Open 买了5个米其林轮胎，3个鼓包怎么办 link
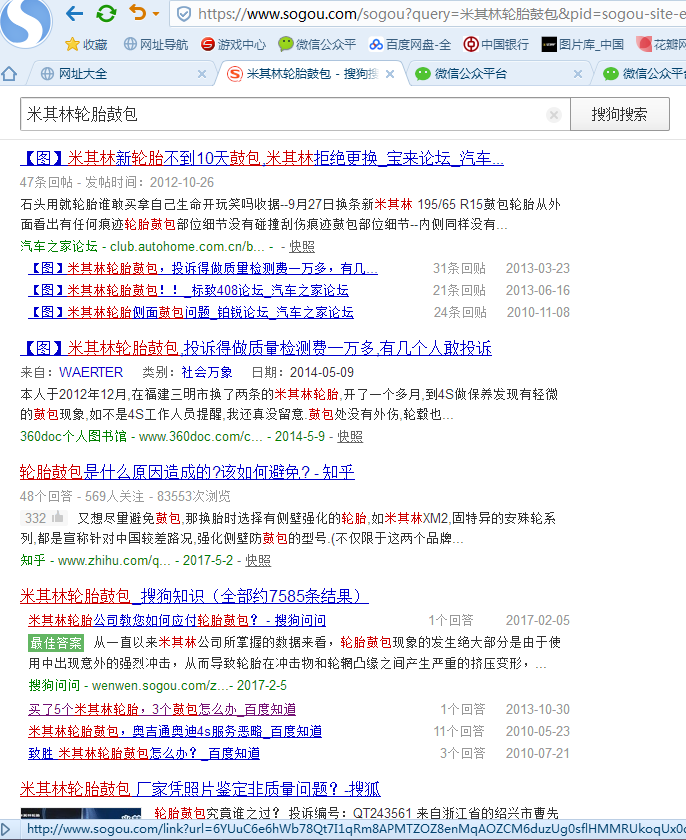This screenshot has height=840, width=686. (x=162, y=709)
